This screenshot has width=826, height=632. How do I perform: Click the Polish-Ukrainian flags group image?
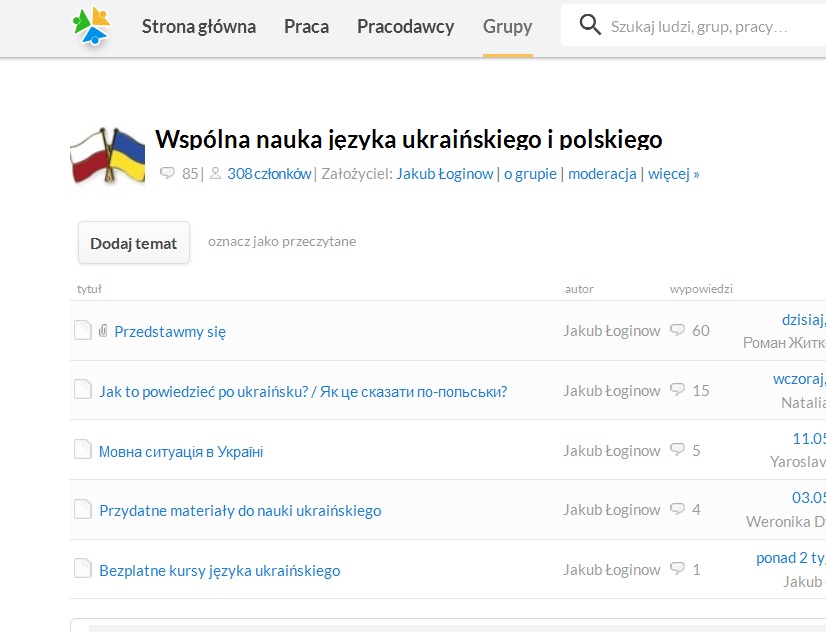108,157
